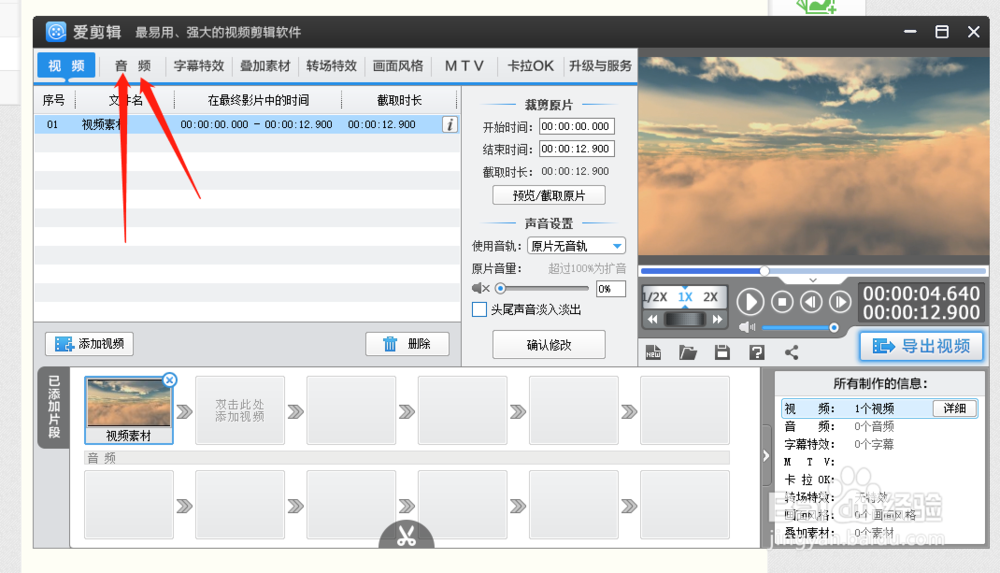
Task: Click the 已添加片段 side tab
Action: click(54, 407)
